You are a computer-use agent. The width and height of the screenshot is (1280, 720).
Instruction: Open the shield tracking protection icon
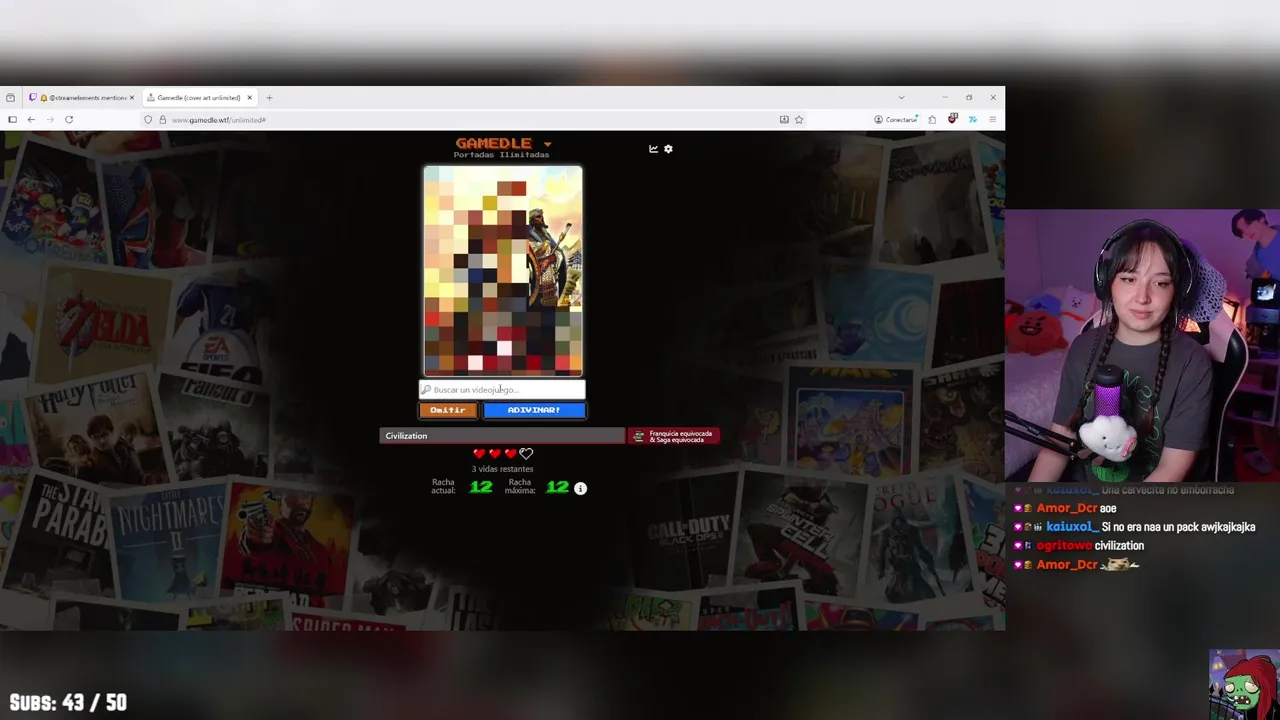[148, 120]
